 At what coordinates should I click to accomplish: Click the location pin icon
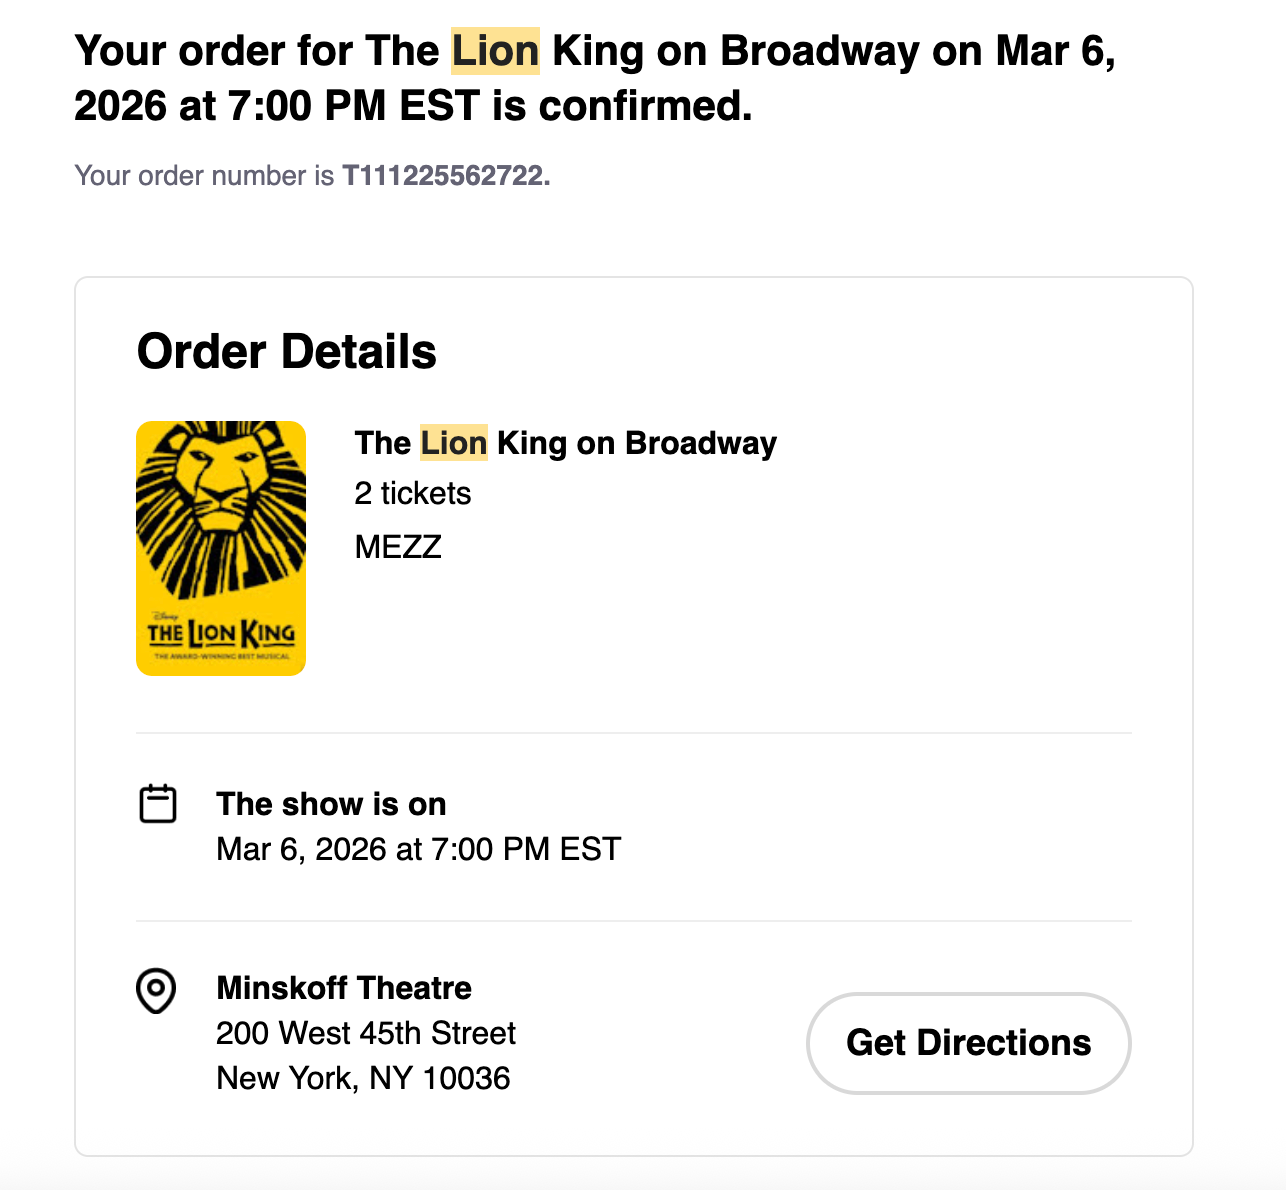[x=156, y=990]
